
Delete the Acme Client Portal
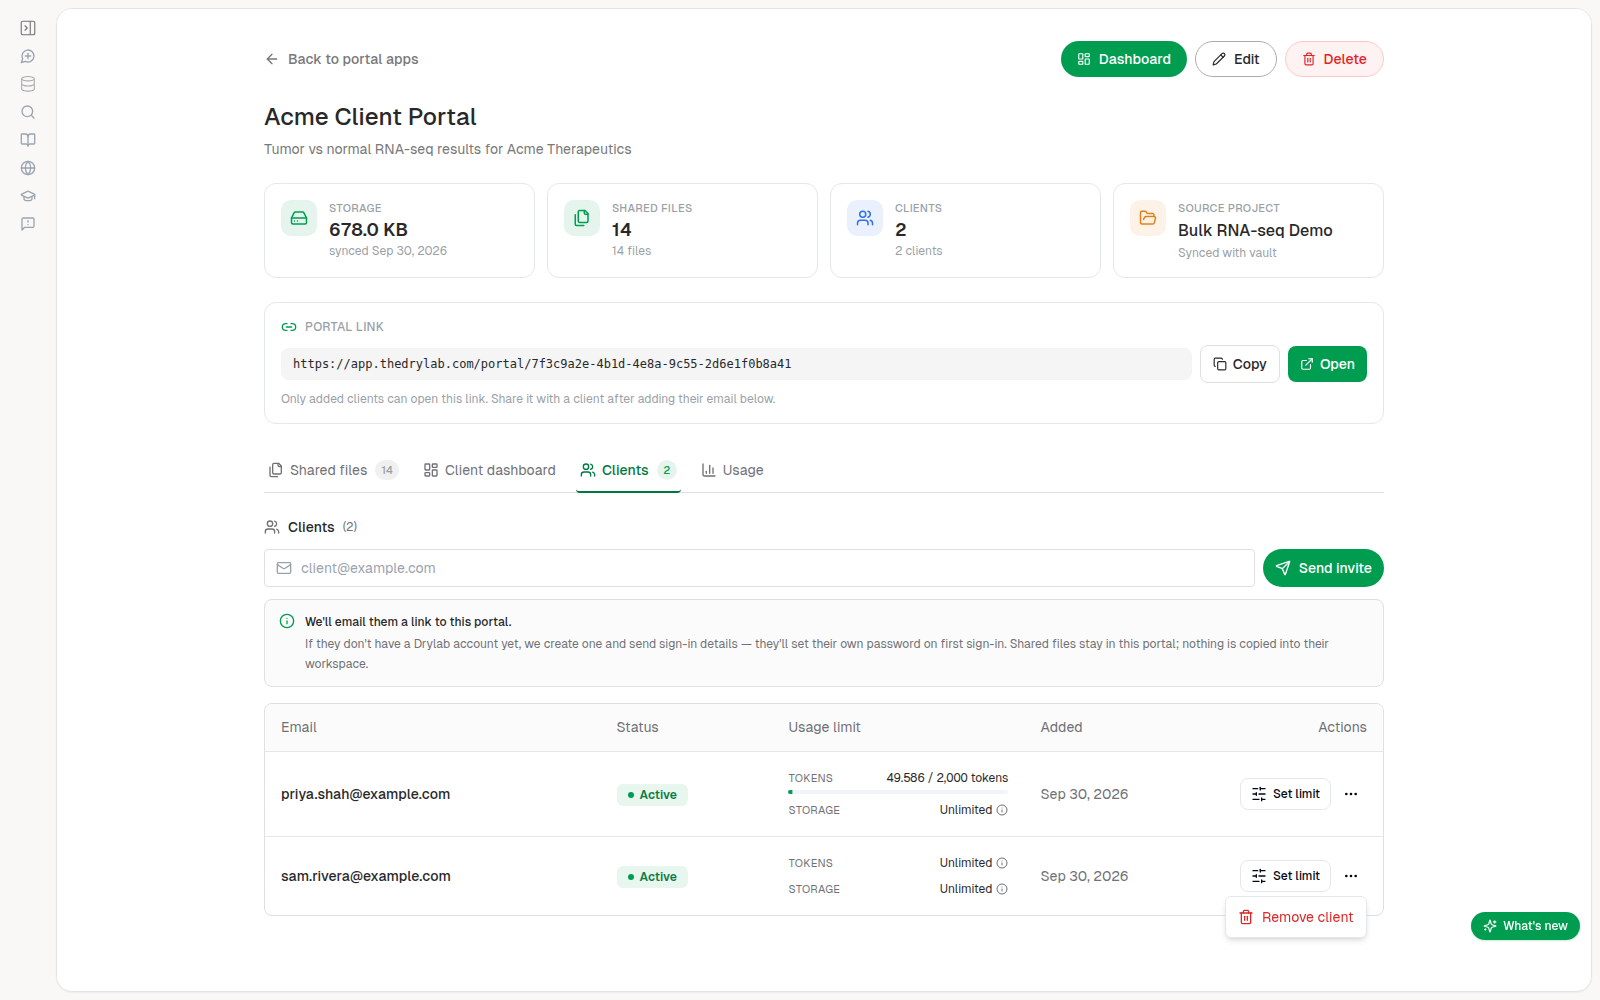tap(1334, 59)
